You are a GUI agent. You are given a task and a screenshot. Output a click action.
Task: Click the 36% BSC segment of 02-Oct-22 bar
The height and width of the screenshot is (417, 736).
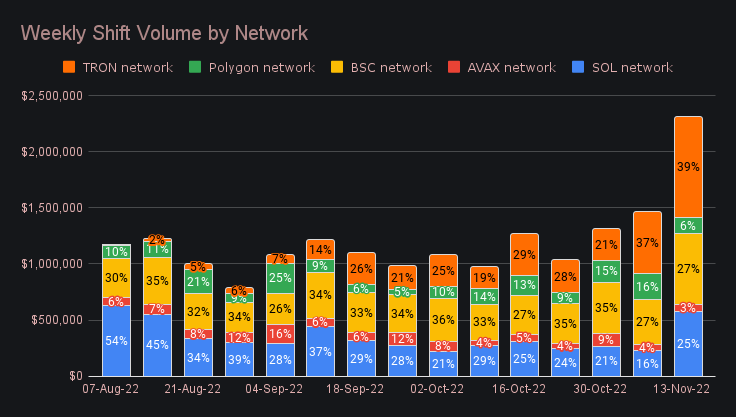coord(443,320)
